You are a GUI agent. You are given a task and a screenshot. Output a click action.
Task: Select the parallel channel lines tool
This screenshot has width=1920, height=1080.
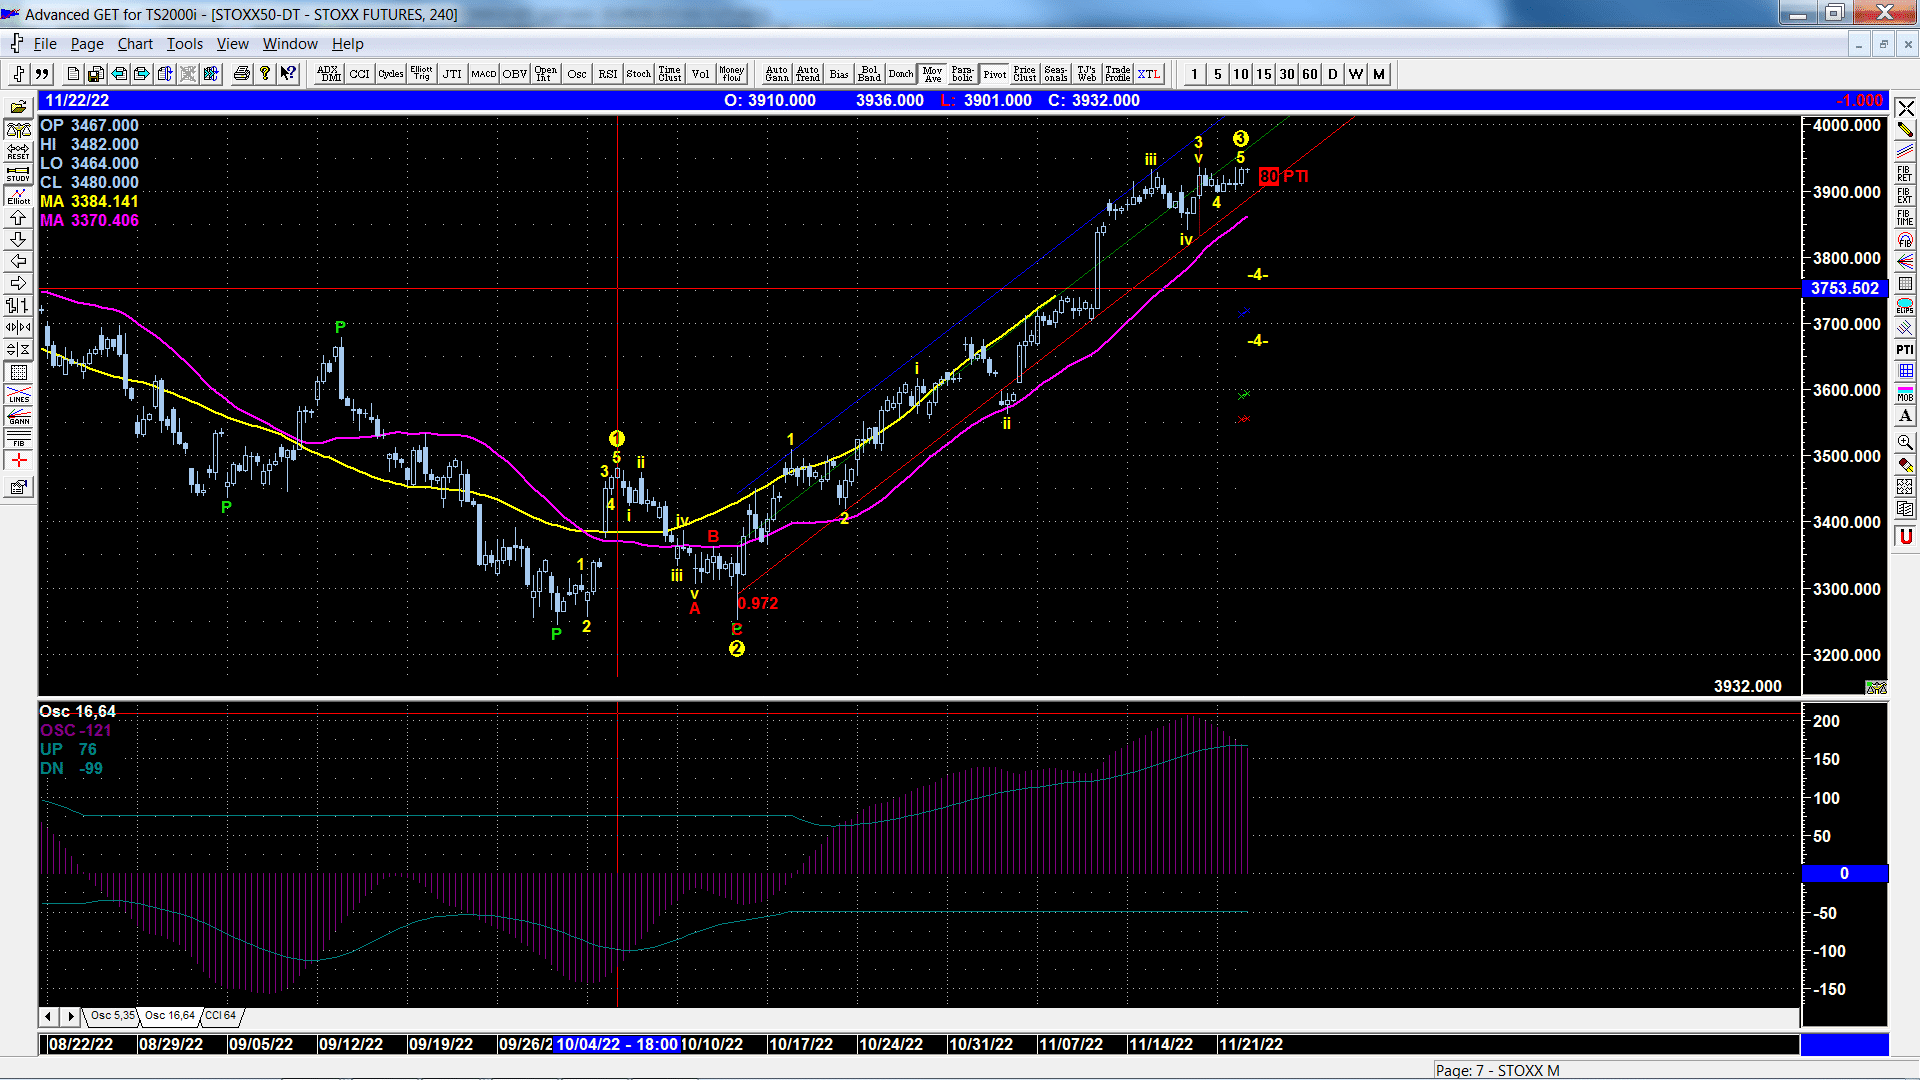[x=1905, y=152]
